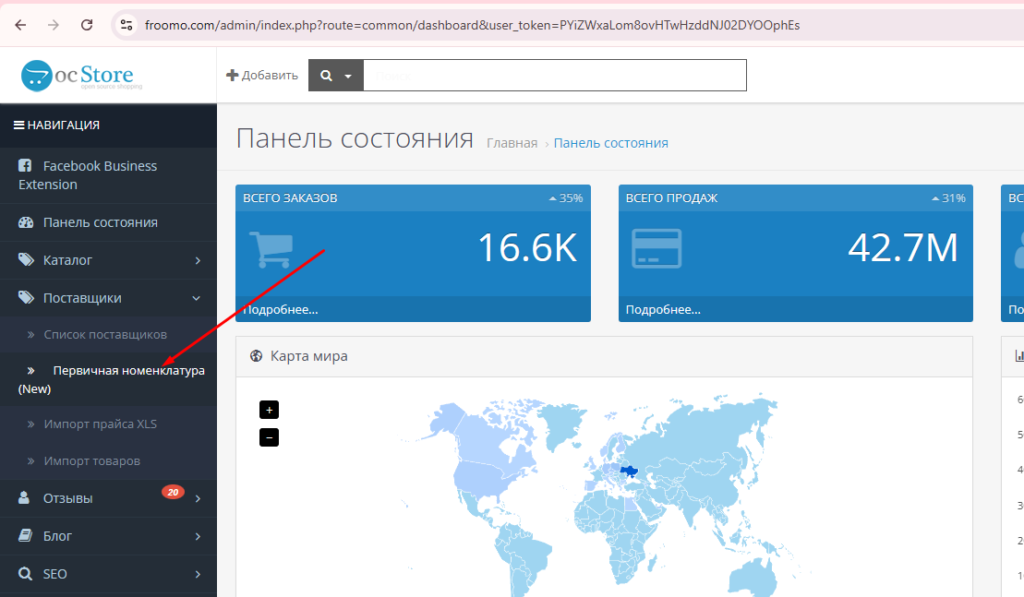Open Импорт прайса XLS submenu item
The width and height of the screenshot is (1024, 597).
(100, 424)
